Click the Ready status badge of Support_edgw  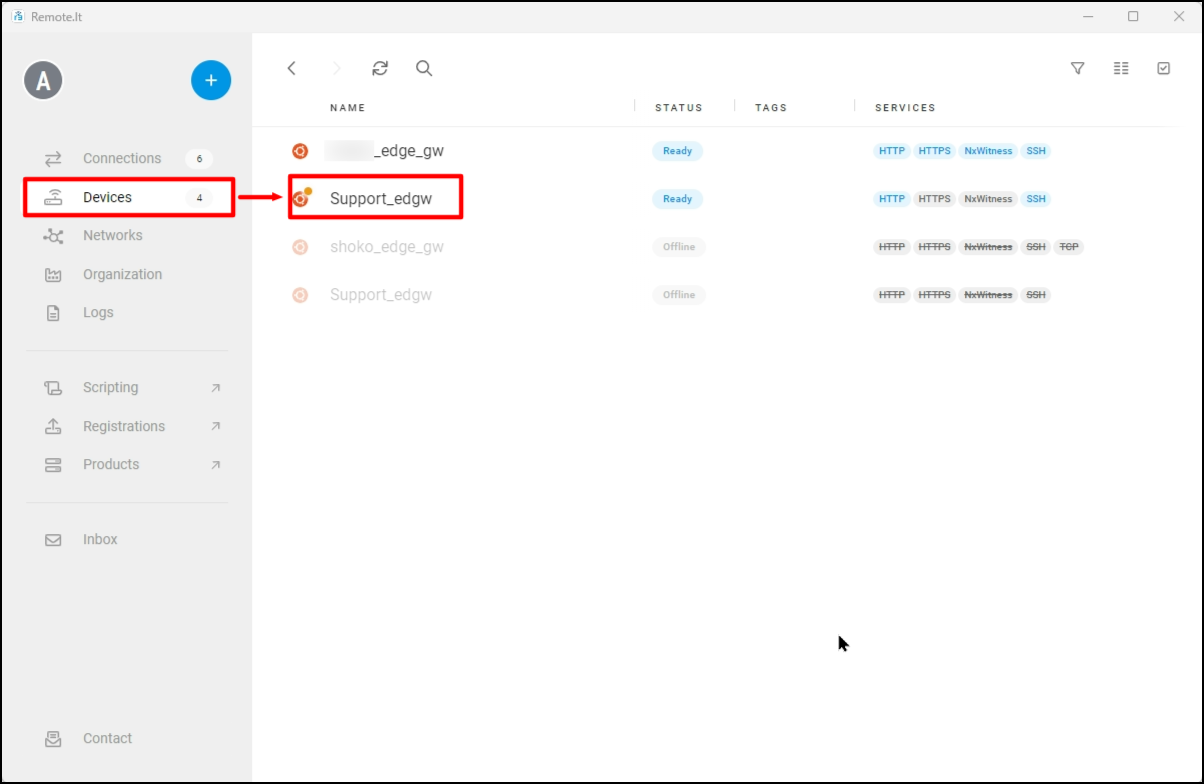click(x=678, y=198)
